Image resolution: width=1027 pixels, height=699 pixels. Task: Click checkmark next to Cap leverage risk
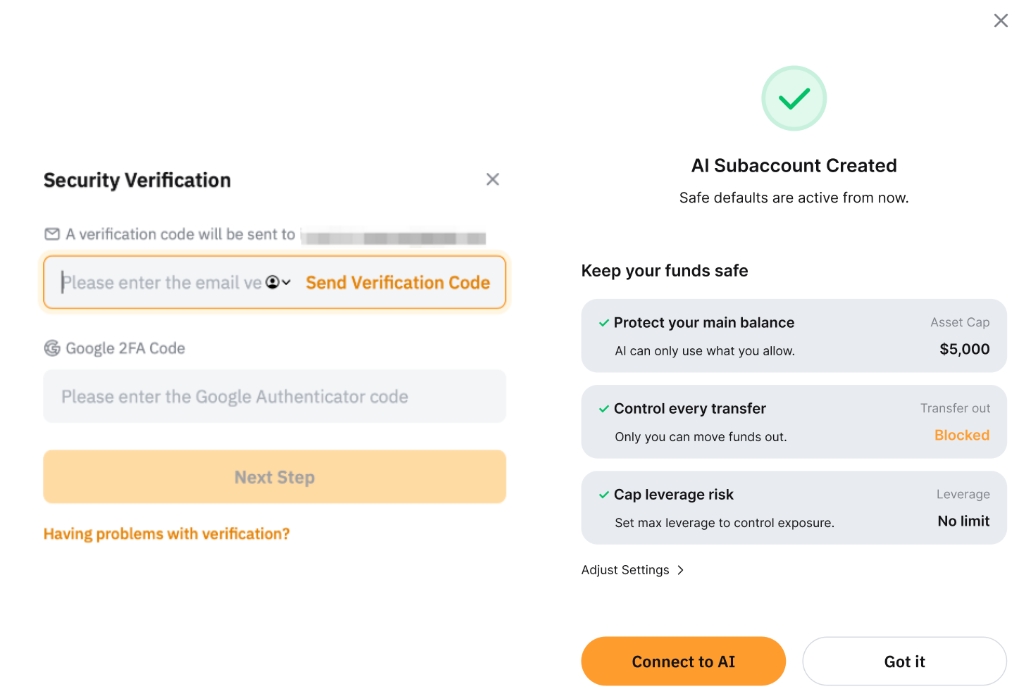pos(604,495)
